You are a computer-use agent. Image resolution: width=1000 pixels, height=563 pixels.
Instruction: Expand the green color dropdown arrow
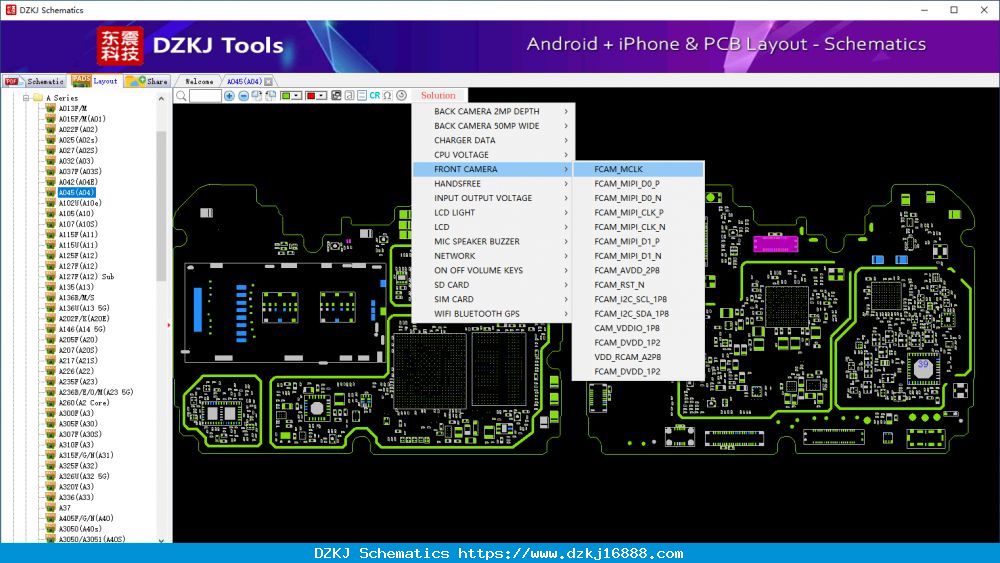pyautogui.click(x=297, y=96)
